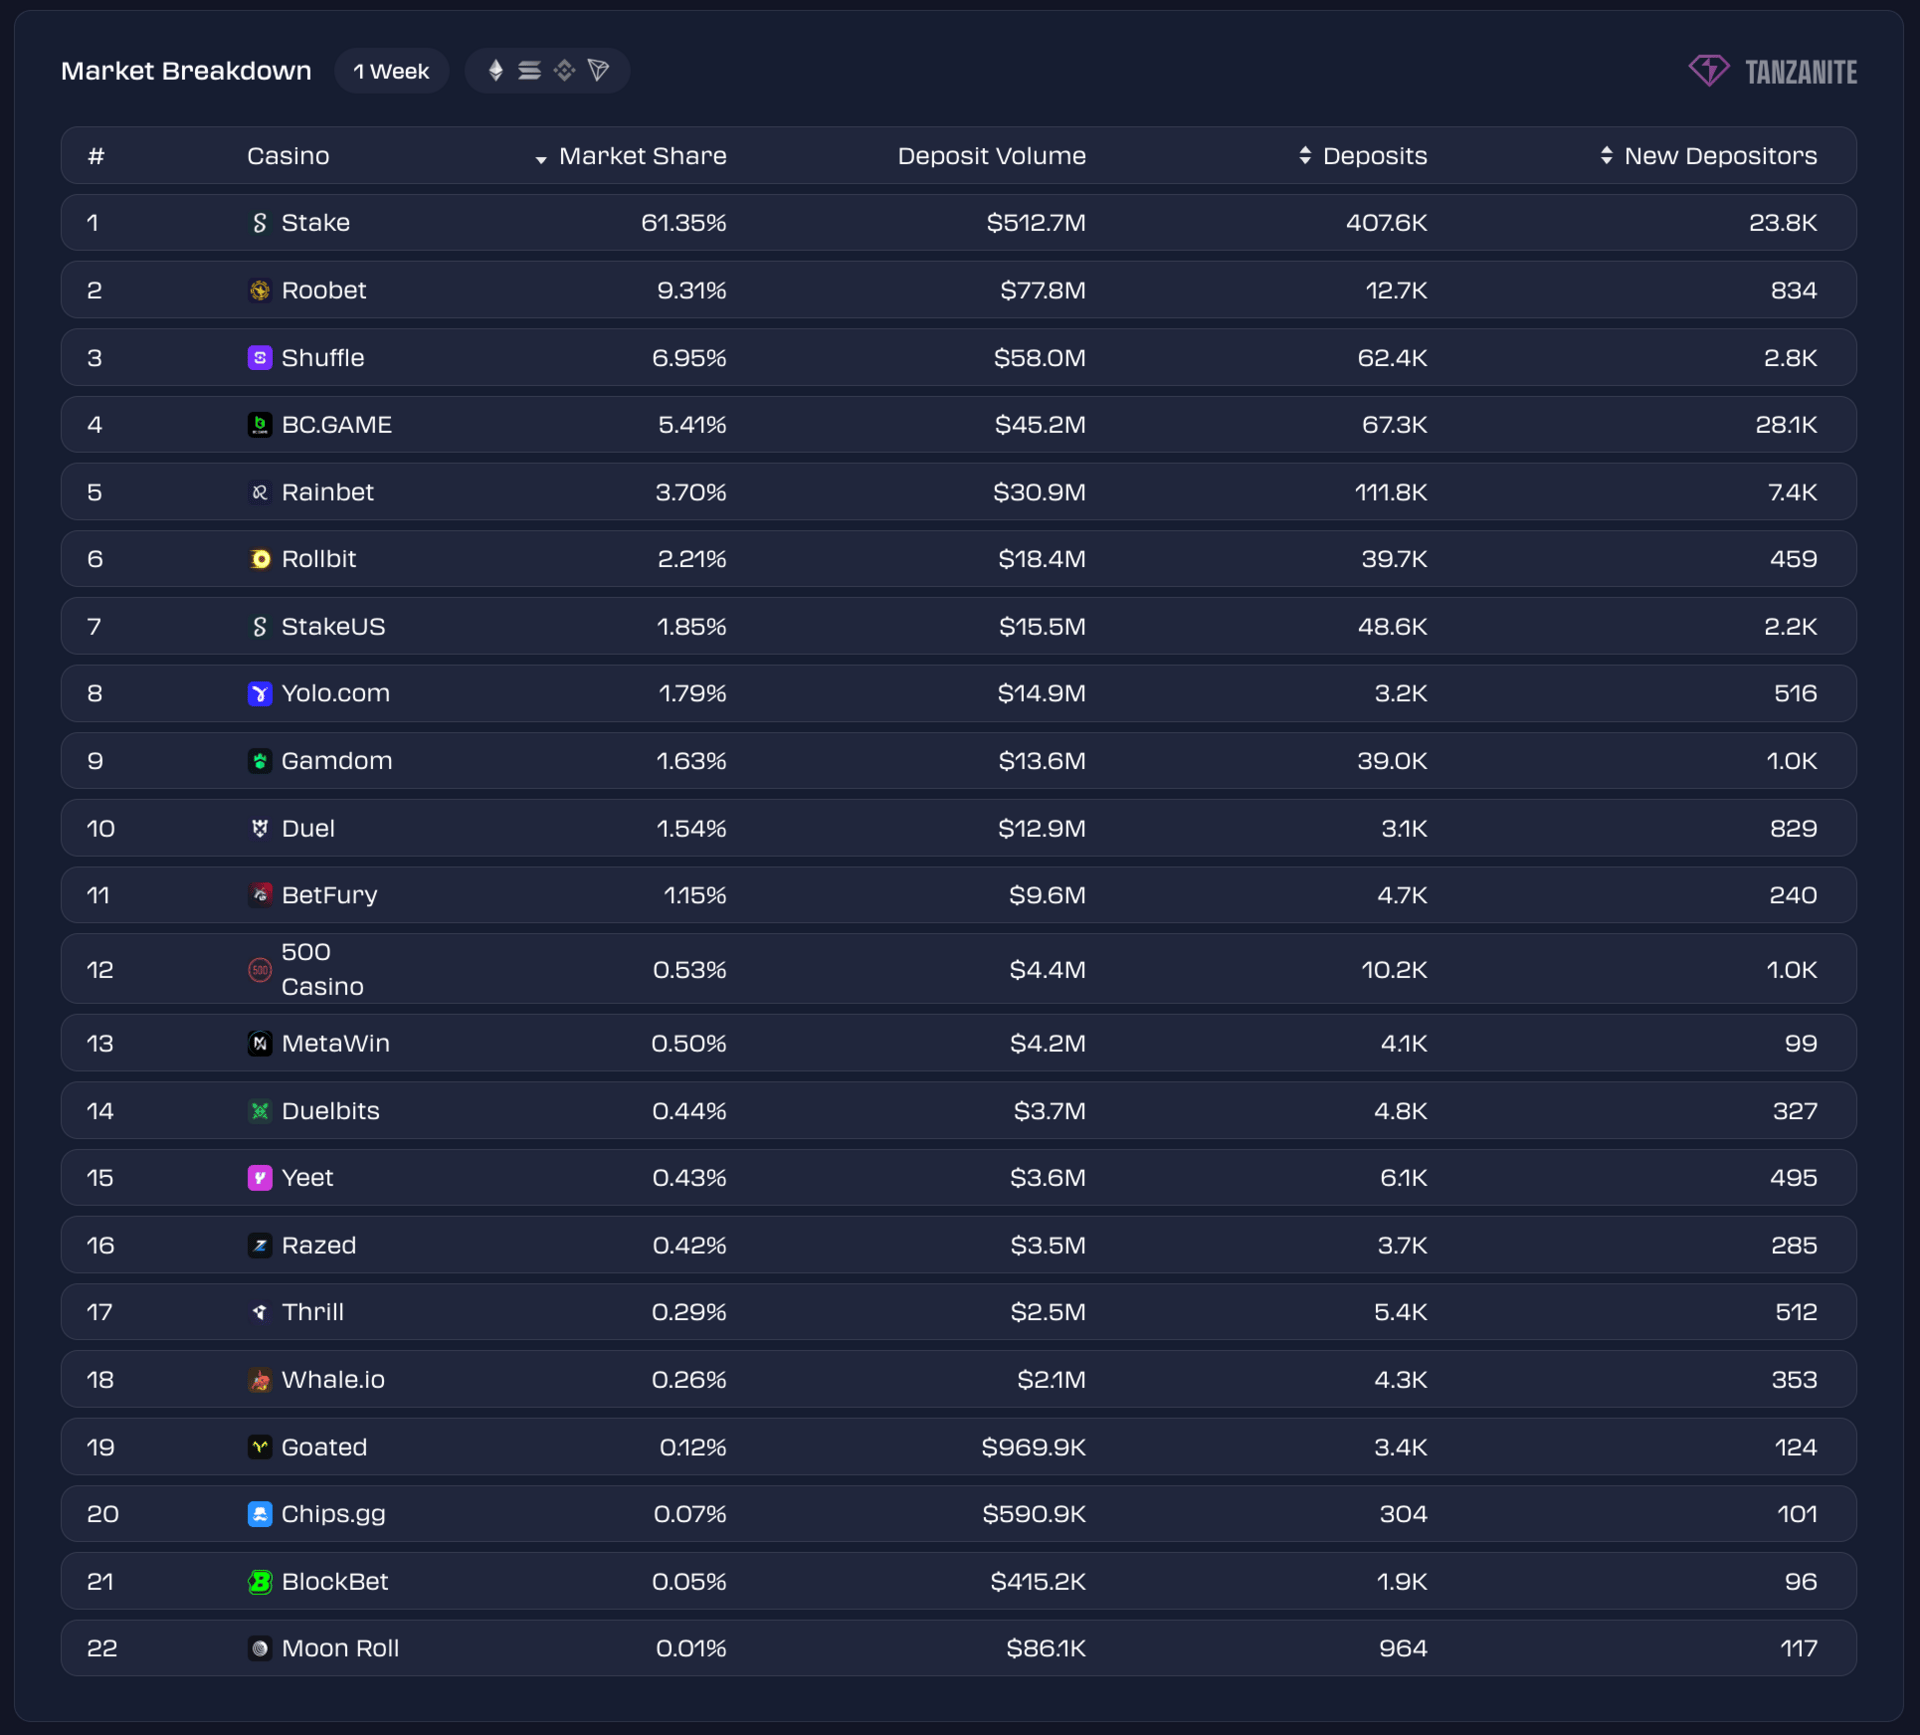Open the 1 Week timeframe selector
This screenshot has width=1920, height=1735.
(391, 71)
